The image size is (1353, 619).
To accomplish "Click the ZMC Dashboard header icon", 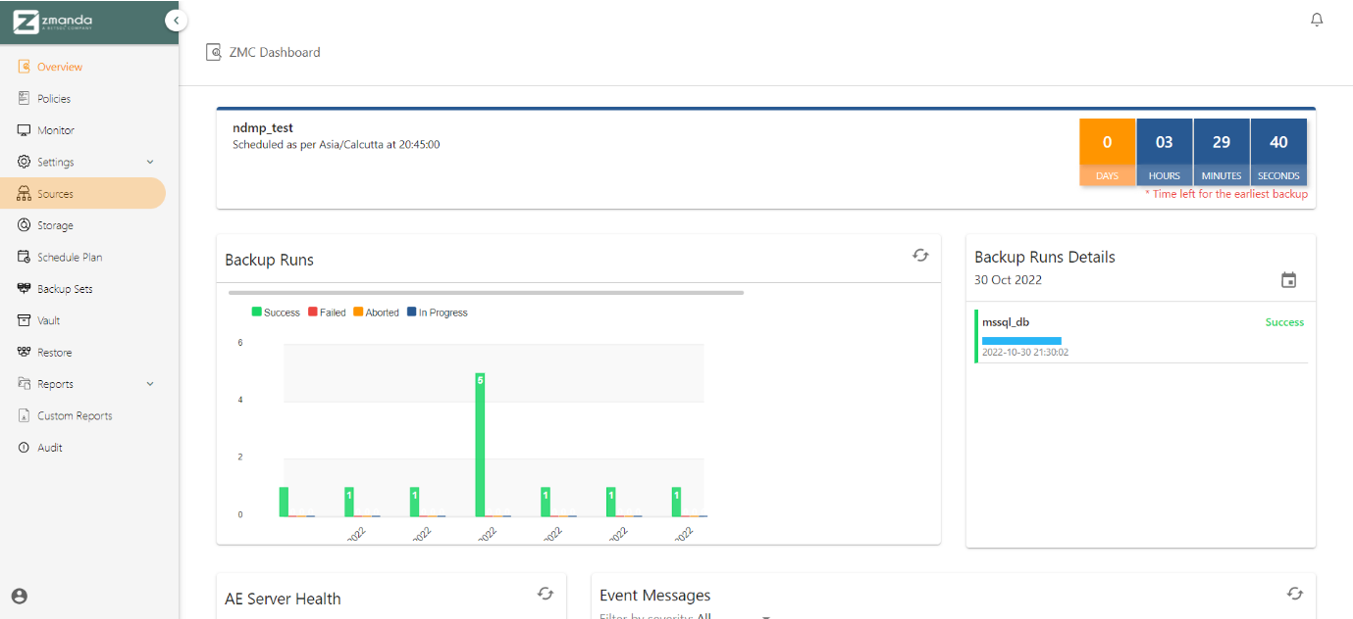I will point(213,52).
